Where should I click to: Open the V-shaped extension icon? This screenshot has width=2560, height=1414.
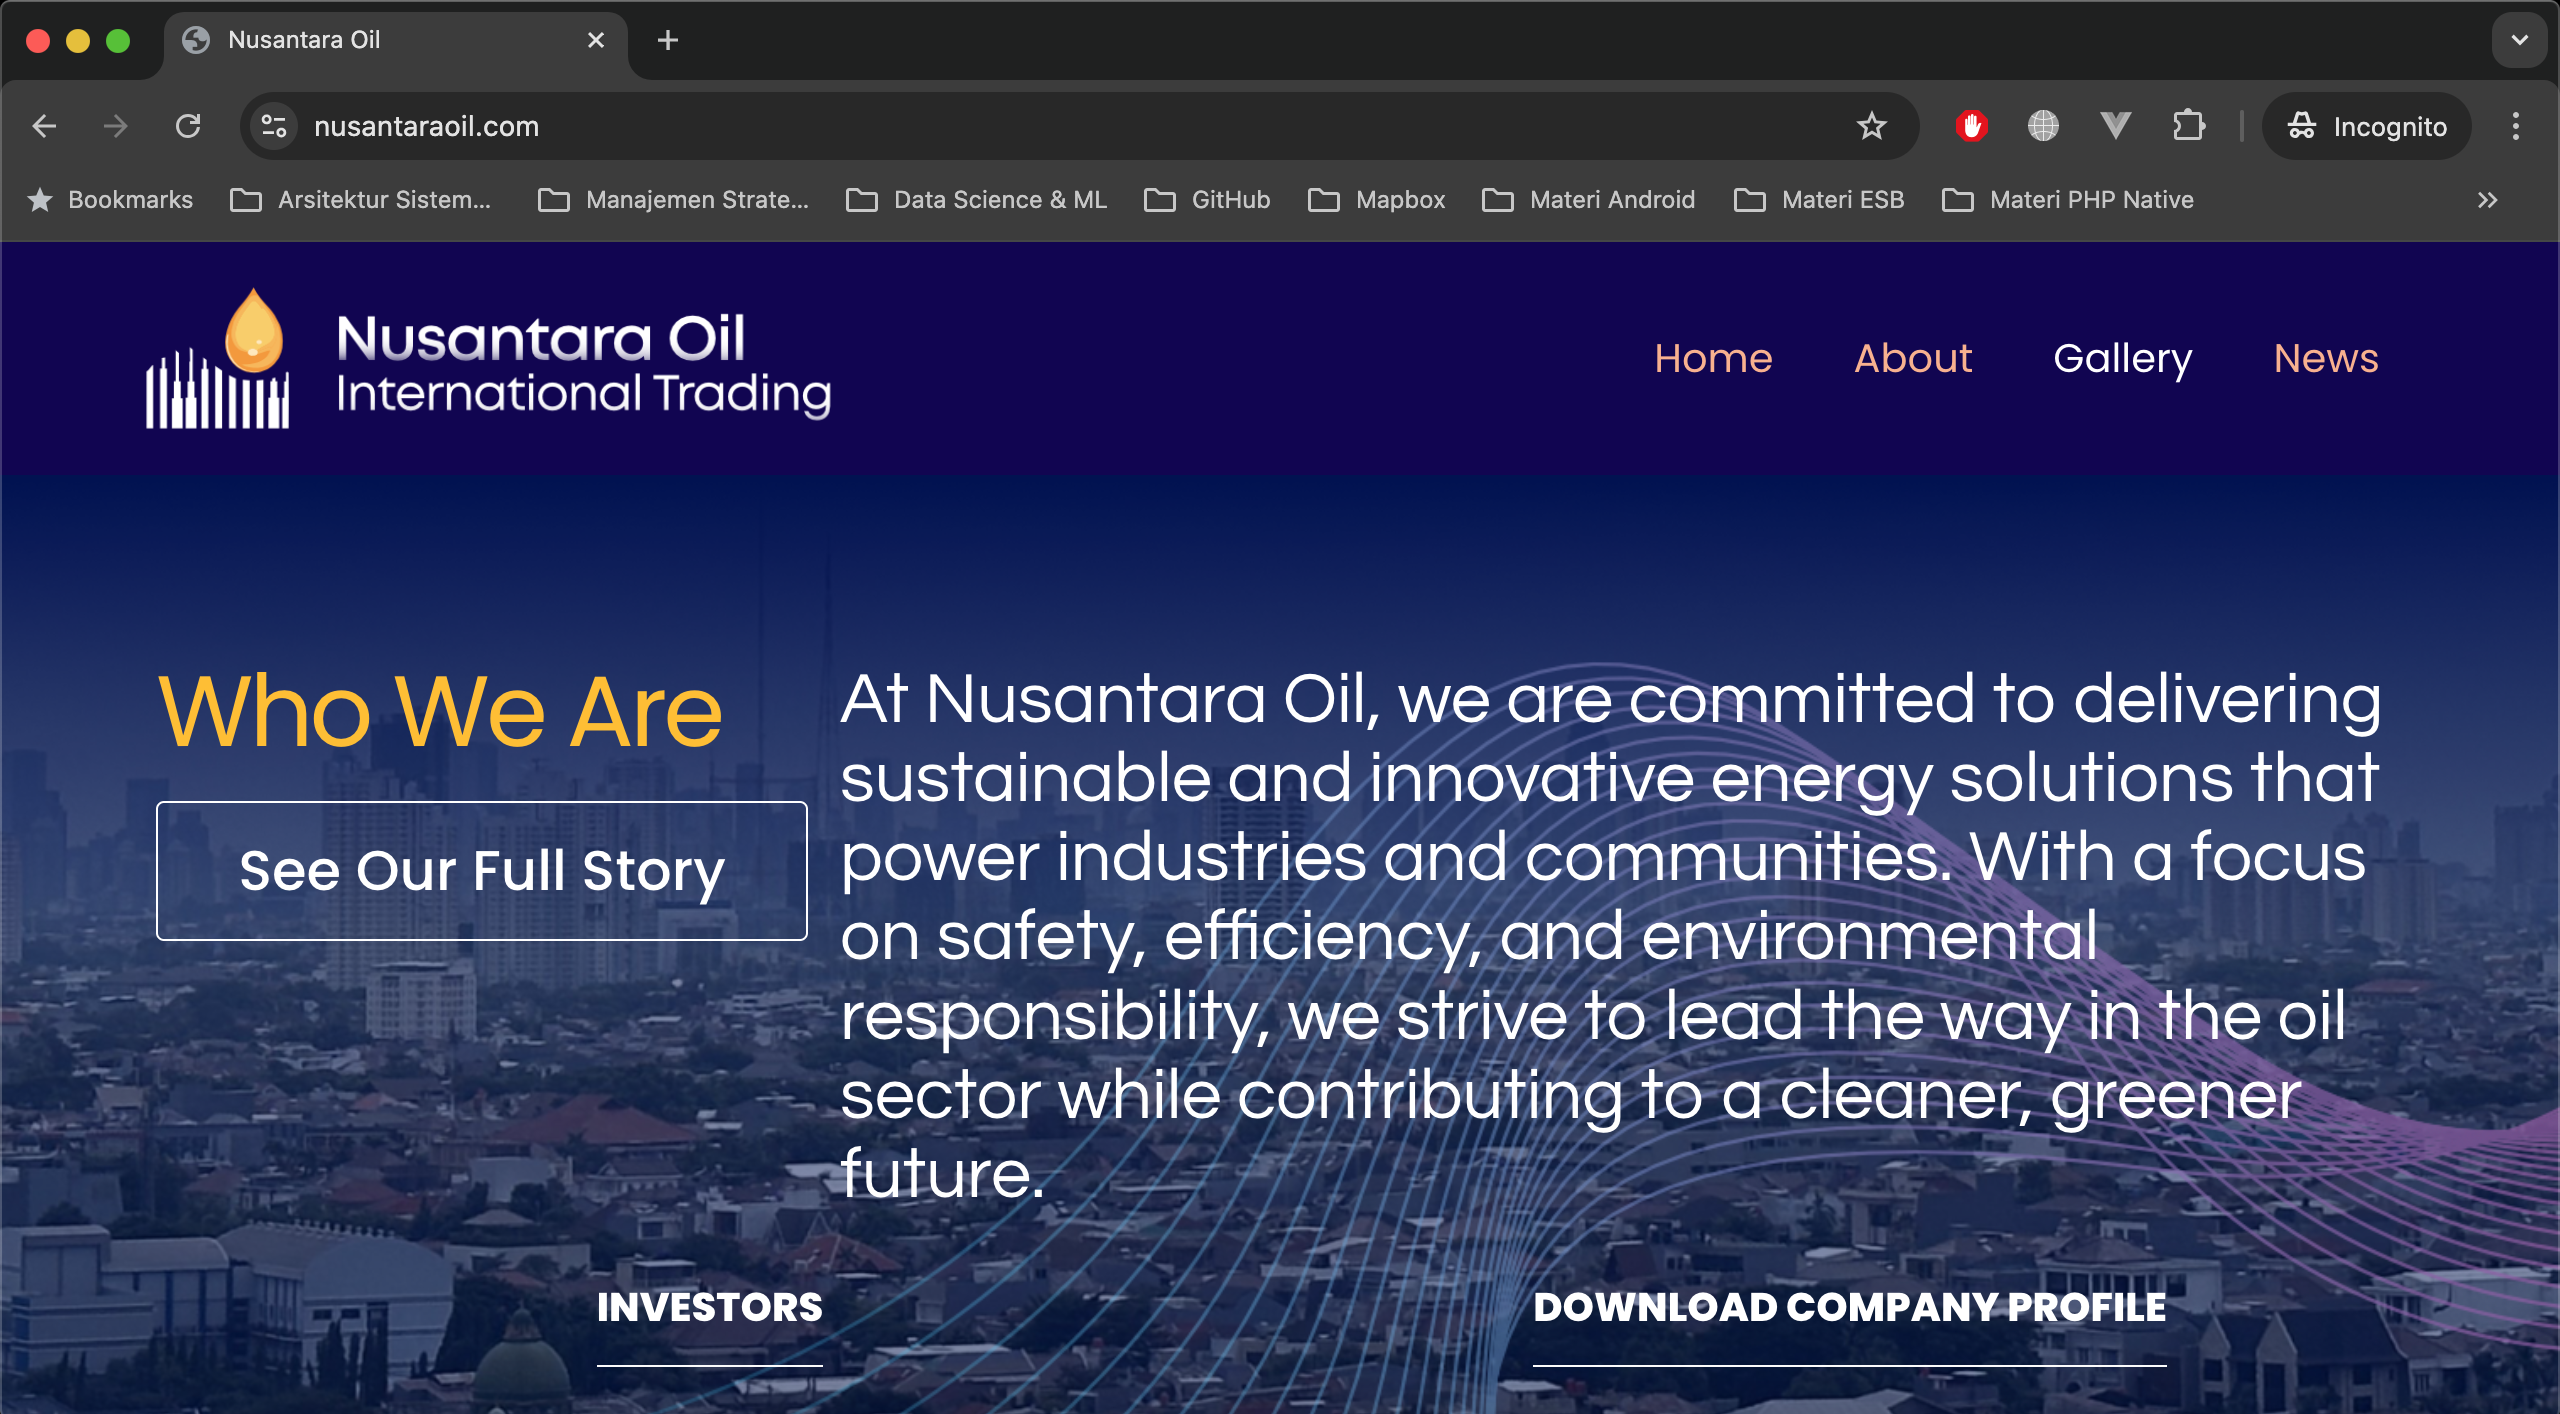[x=2115, y=126]
